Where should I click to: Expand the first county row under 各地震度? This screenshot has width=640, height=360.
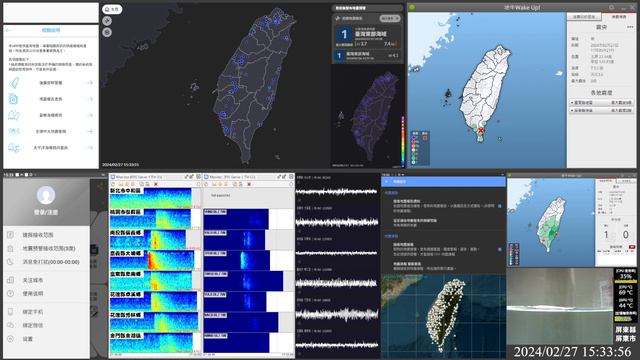pos(602,102)
